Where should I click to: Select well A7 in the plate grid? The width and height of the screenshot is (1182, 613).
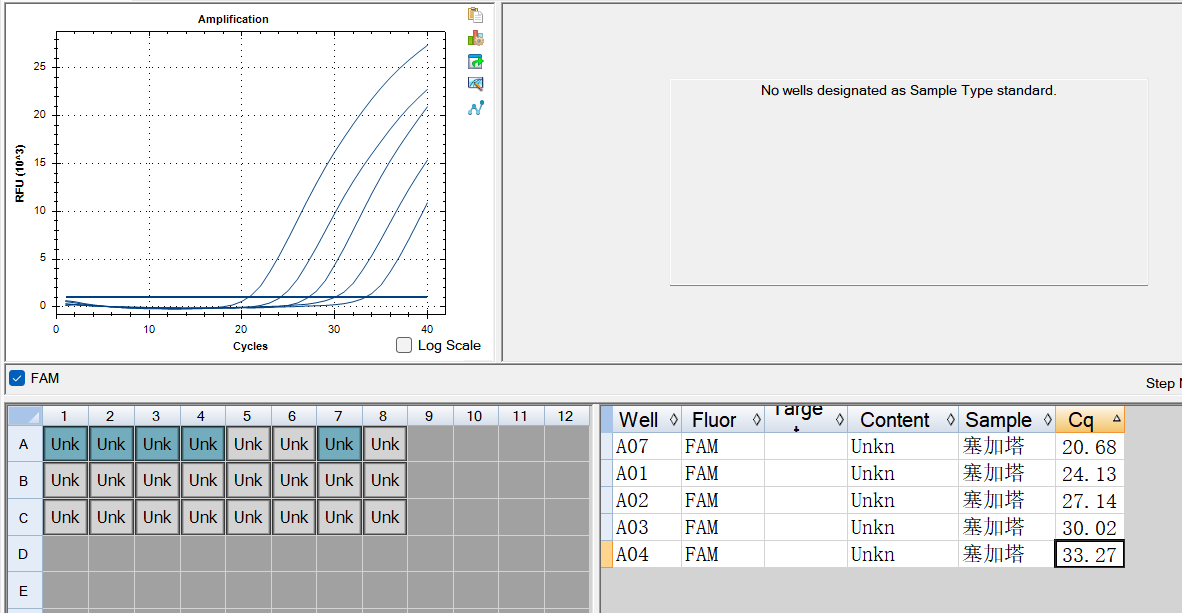[x=339, y=444]
